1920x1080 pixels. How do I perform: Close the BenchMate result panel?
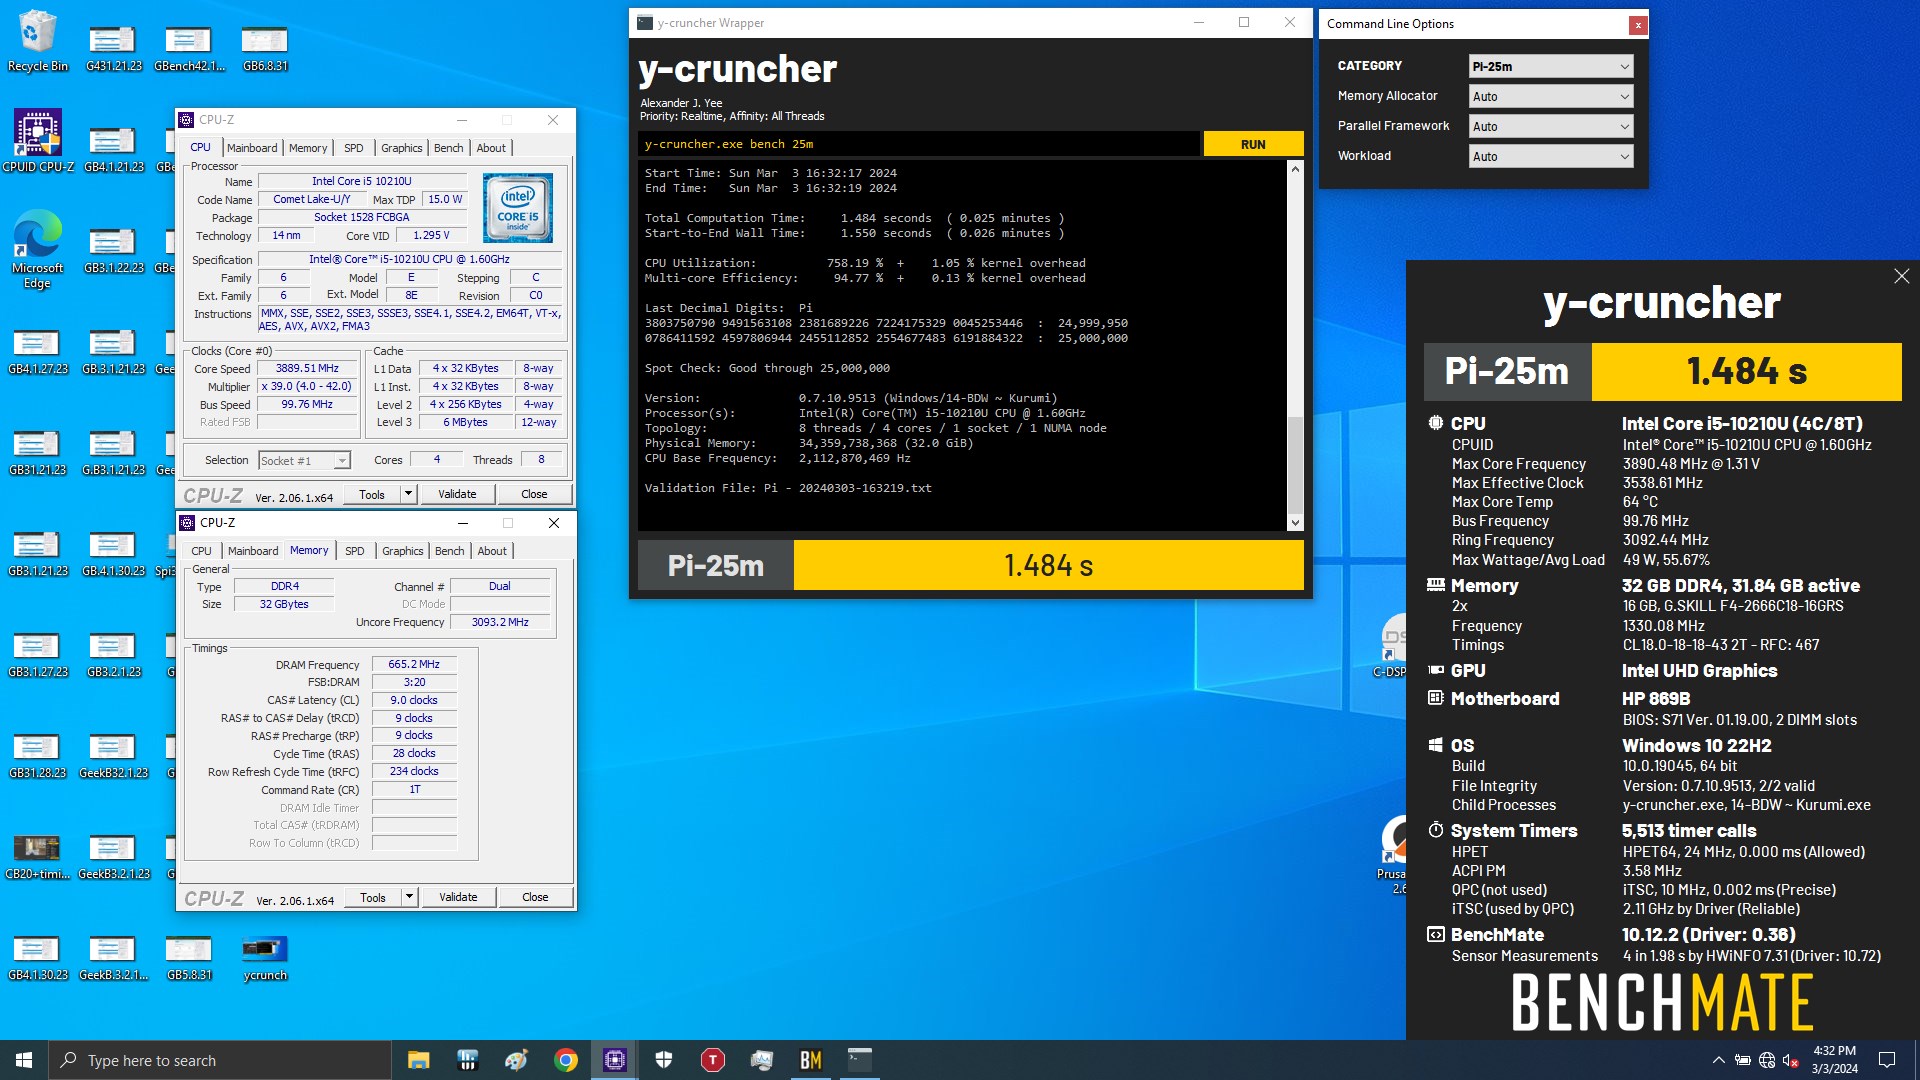click(1901, 276)
